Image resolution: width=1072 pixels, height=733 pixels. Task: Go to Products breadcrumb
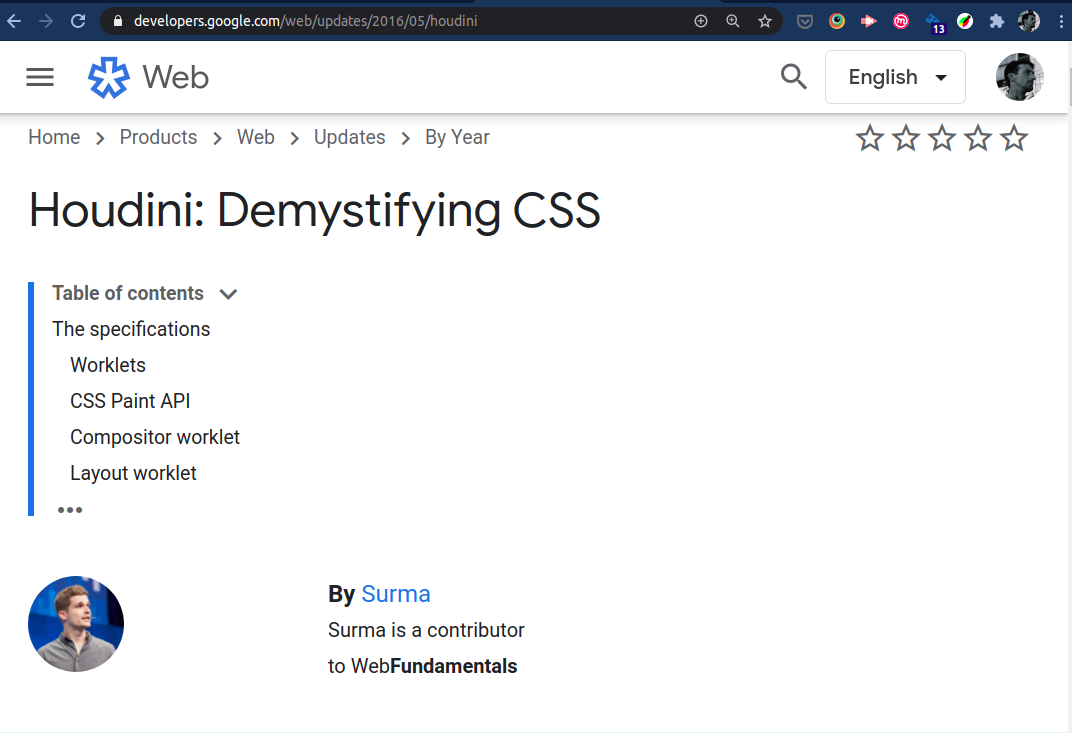(x=158, y=137)
